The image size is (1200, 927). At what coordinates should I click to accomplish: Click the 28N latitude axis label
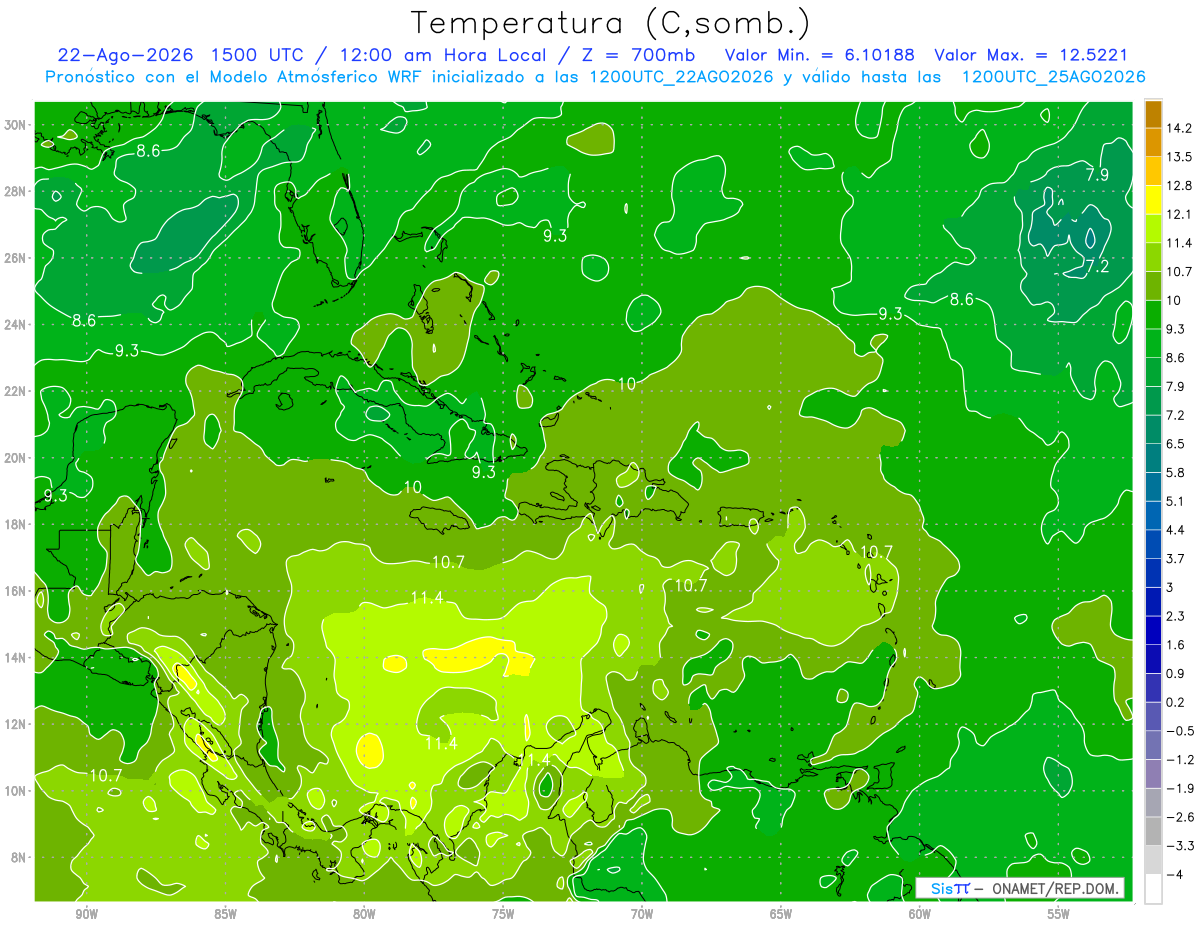15,191
